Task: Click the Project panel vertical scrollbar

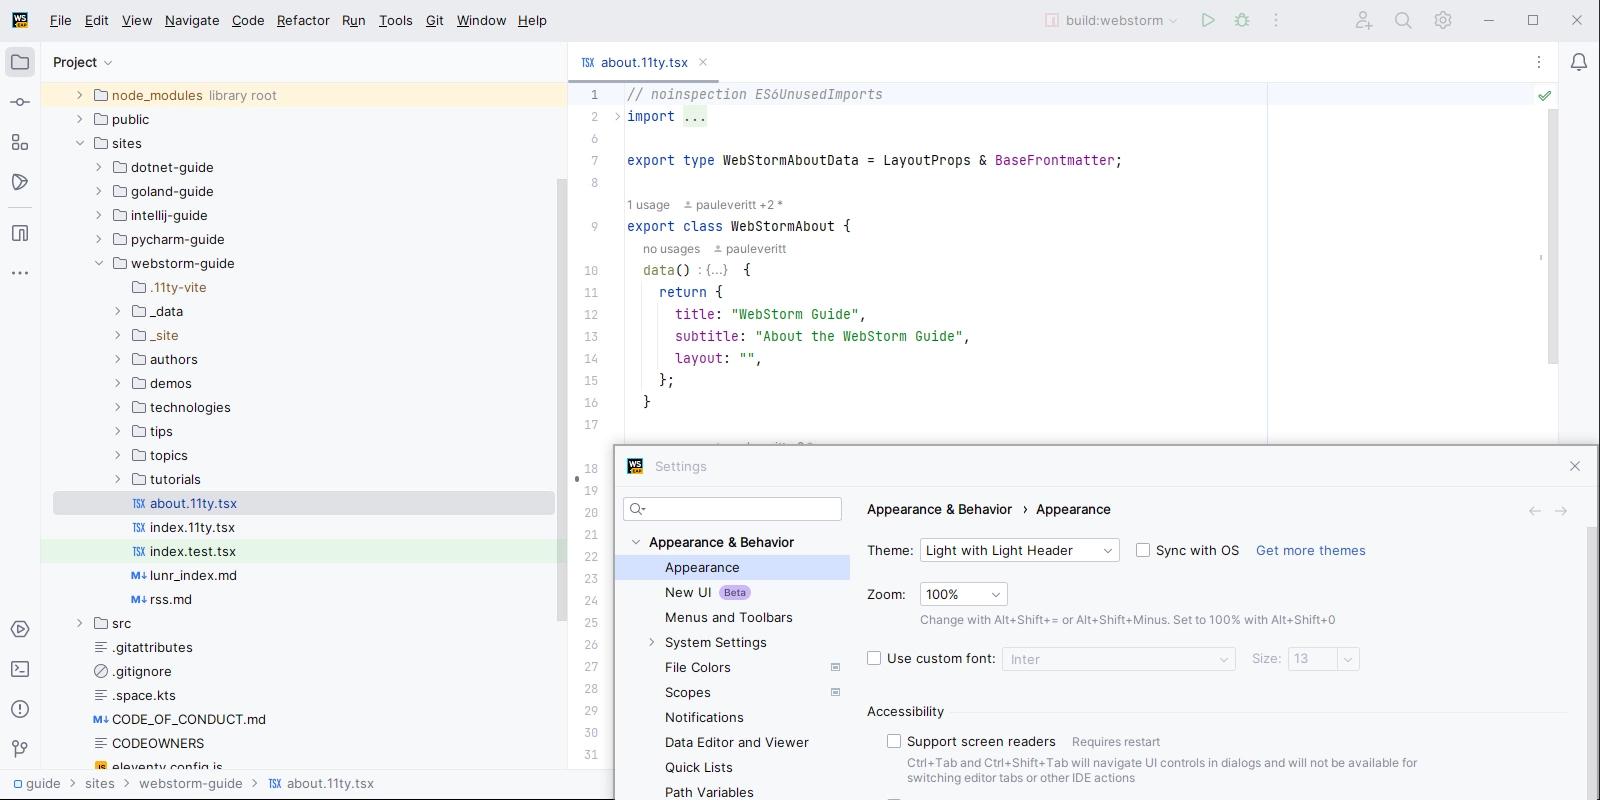Action: 561,400
